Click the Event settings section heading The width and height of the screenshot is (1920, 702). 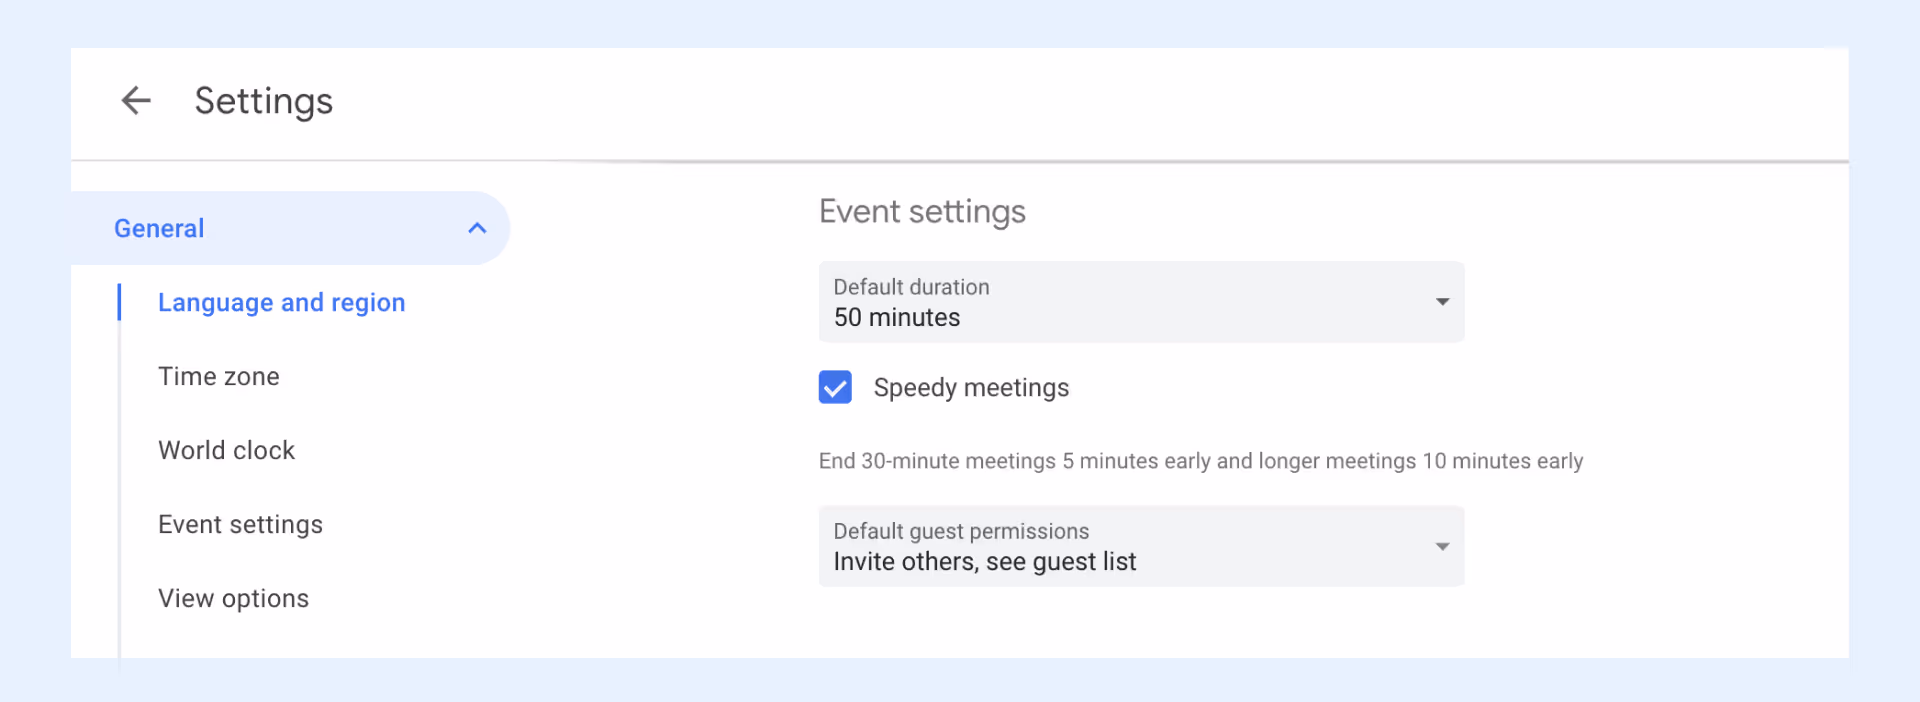tap(922, 212)
